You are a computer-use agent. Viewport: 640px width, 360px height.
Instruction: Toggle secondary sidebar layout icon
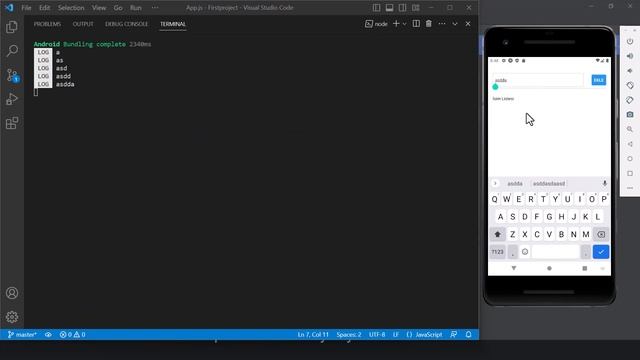coord(402,7)
